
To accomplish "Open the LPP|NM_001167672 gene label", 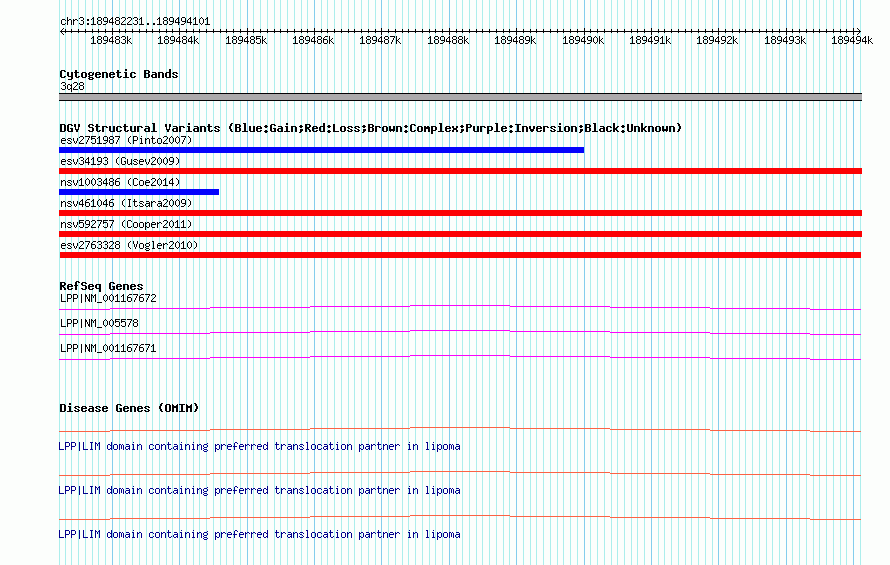I will point(108,299).
